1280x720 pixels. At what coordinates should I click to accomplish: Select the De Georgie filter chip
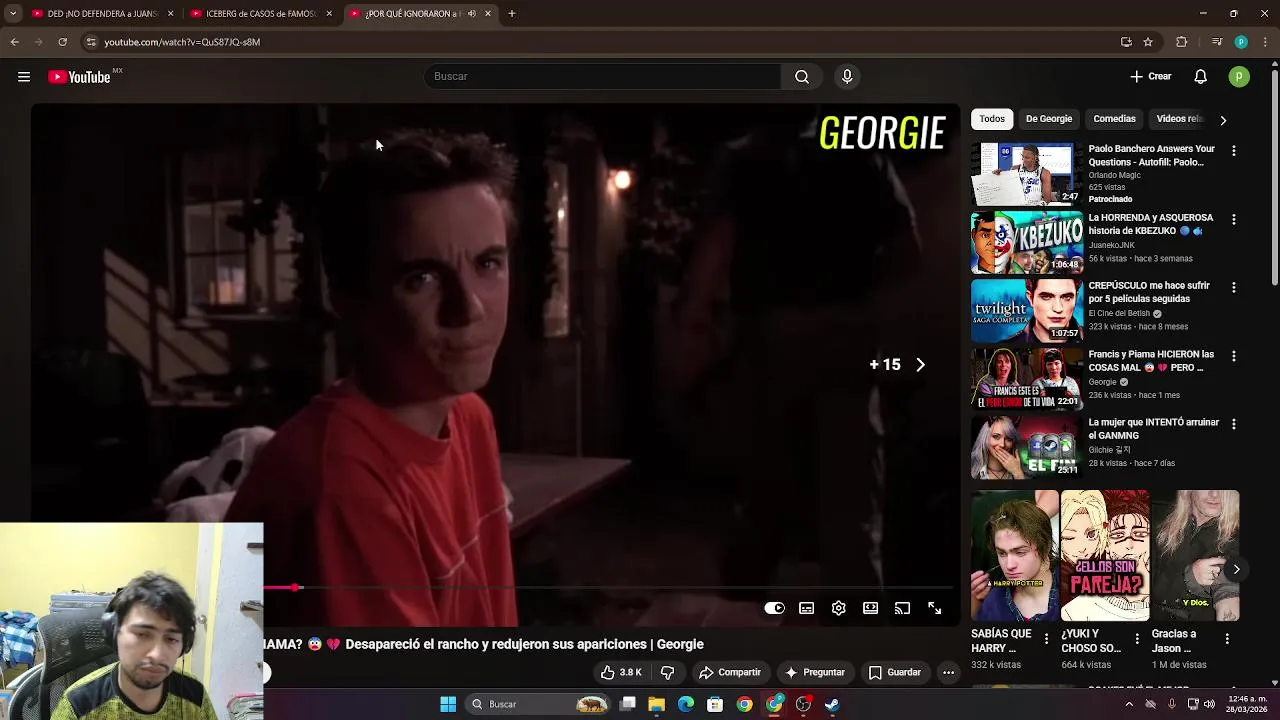1049,119
